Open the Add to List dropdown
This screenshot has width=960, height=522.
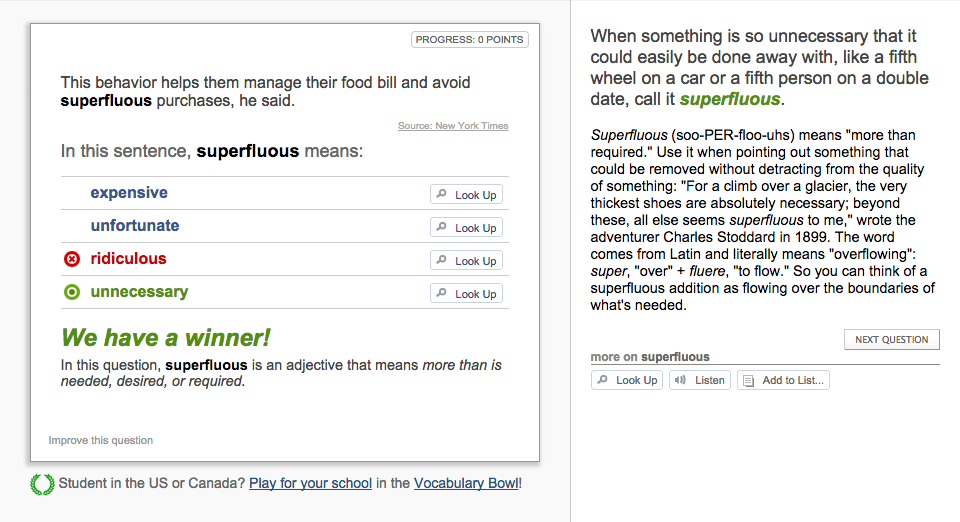point(783,380)
